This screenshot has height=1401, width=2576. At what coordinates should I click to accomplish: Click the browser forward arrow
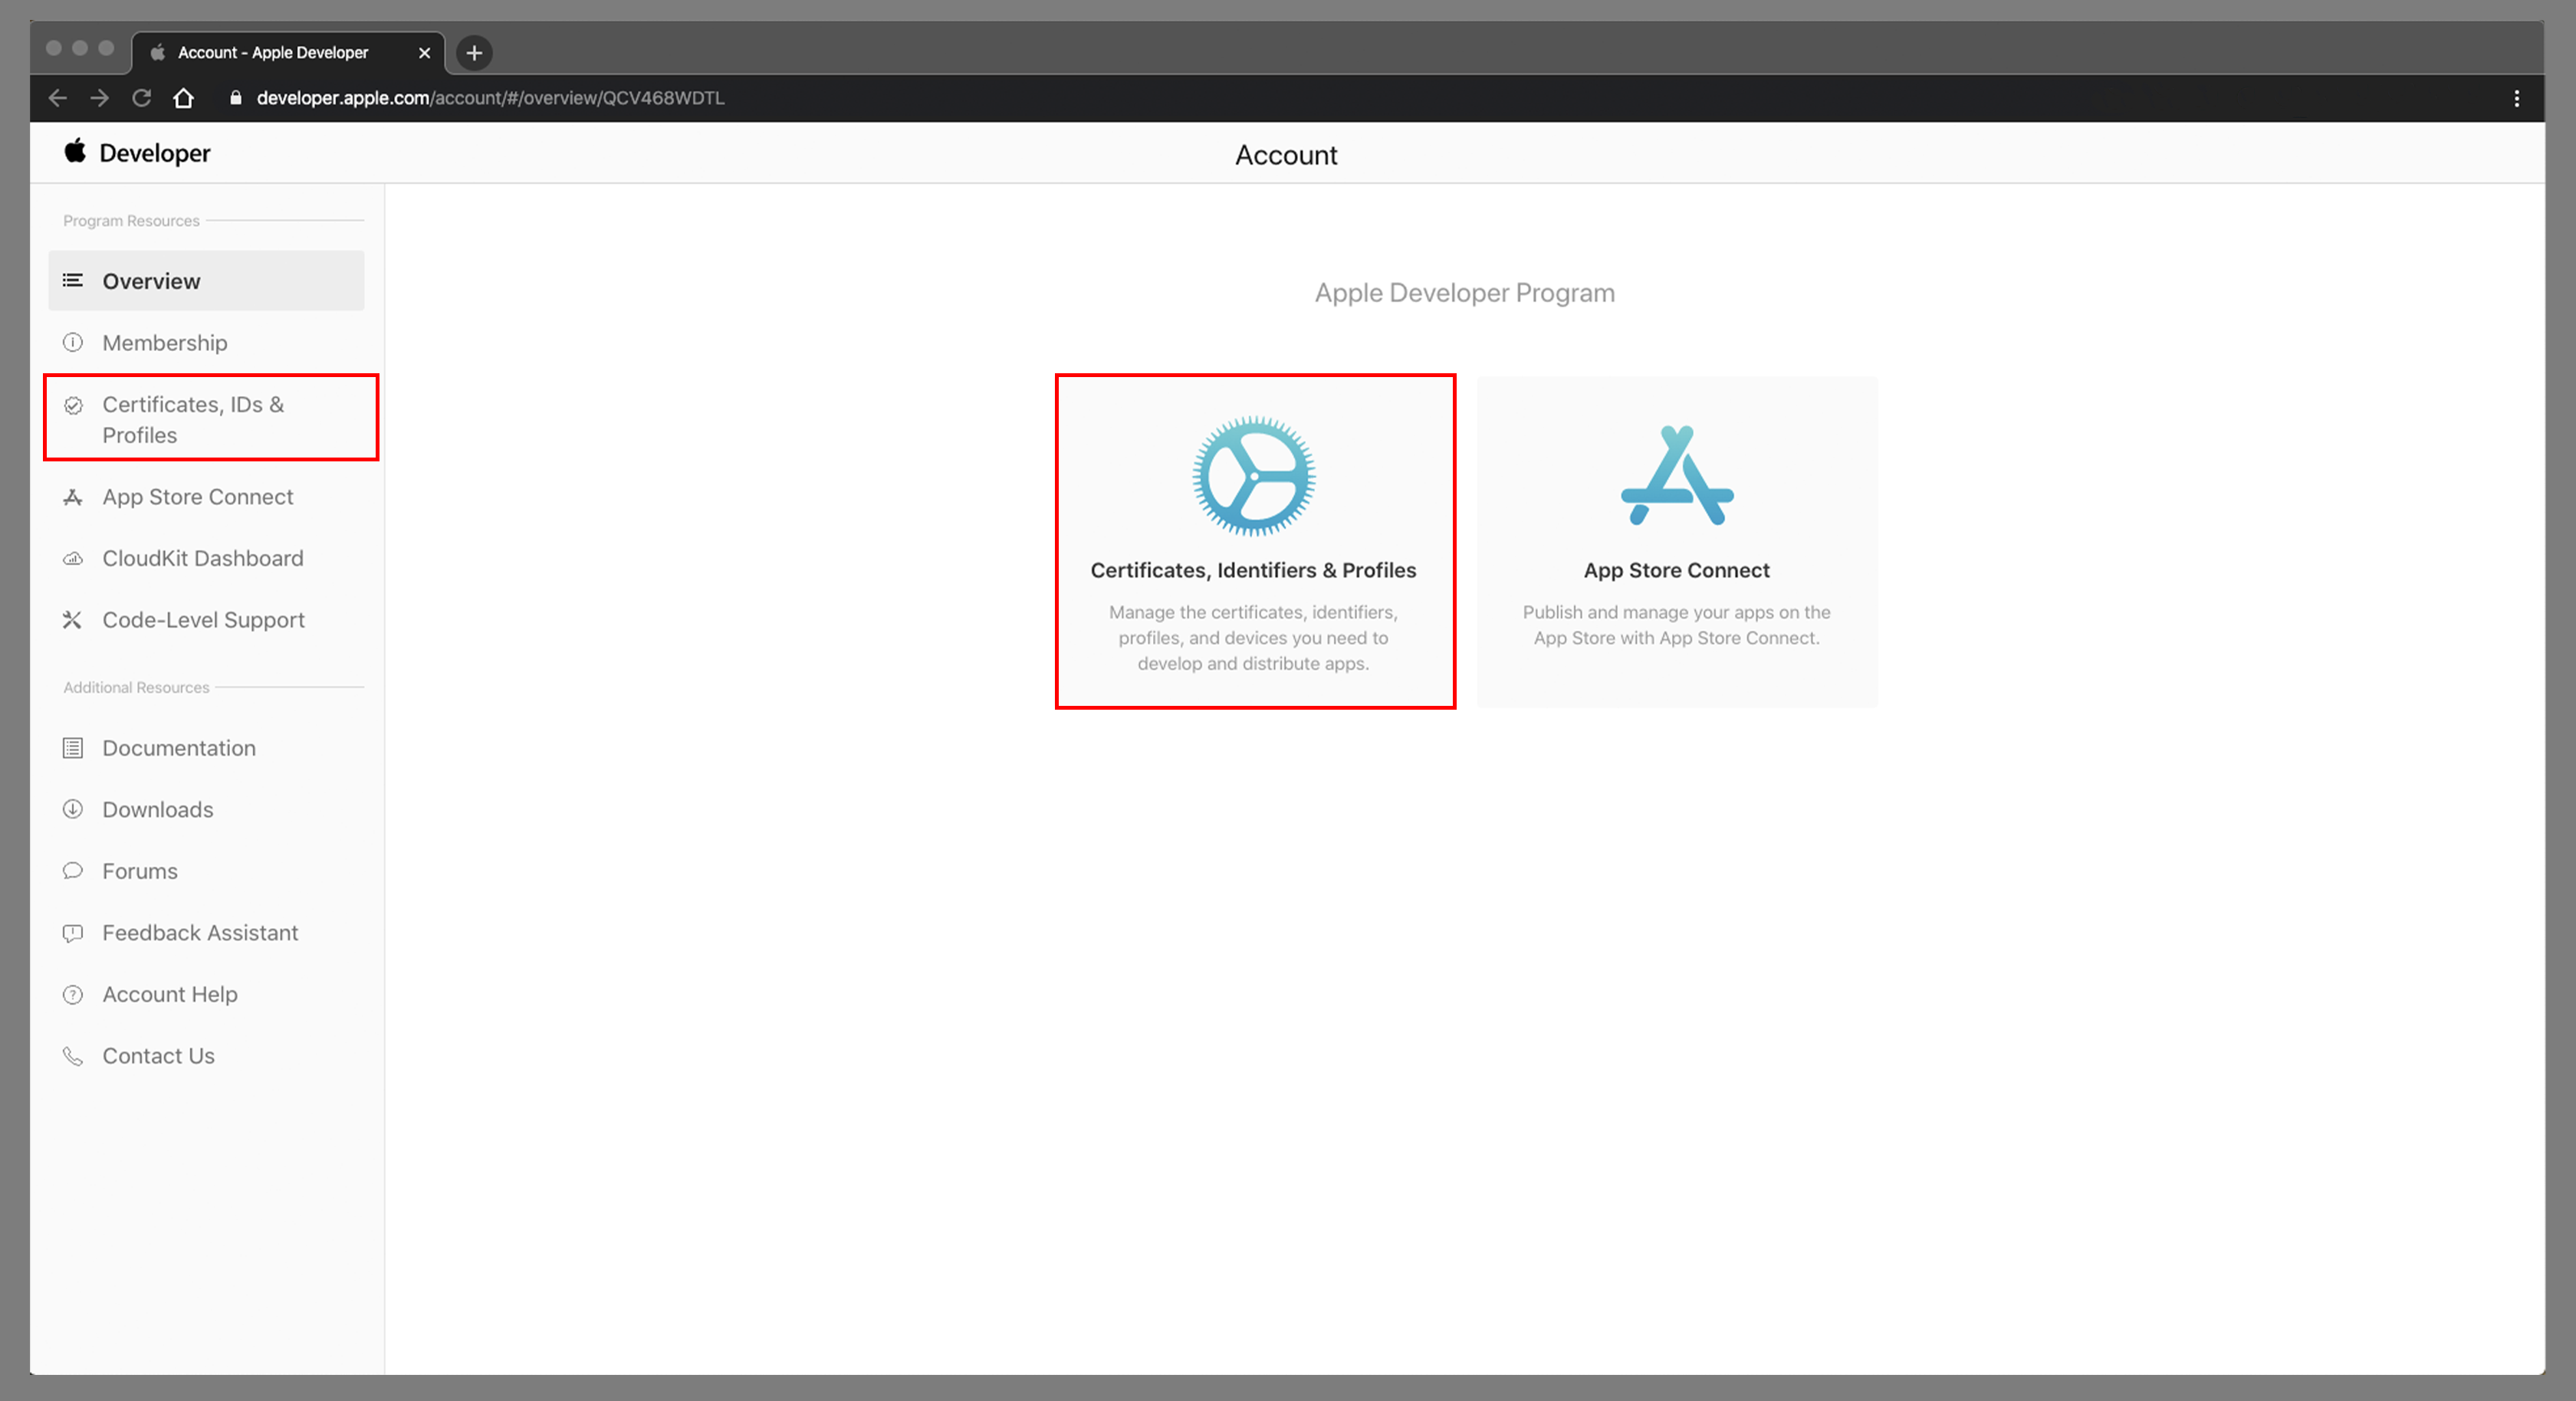pyautogui.click(x=99, y=98)
